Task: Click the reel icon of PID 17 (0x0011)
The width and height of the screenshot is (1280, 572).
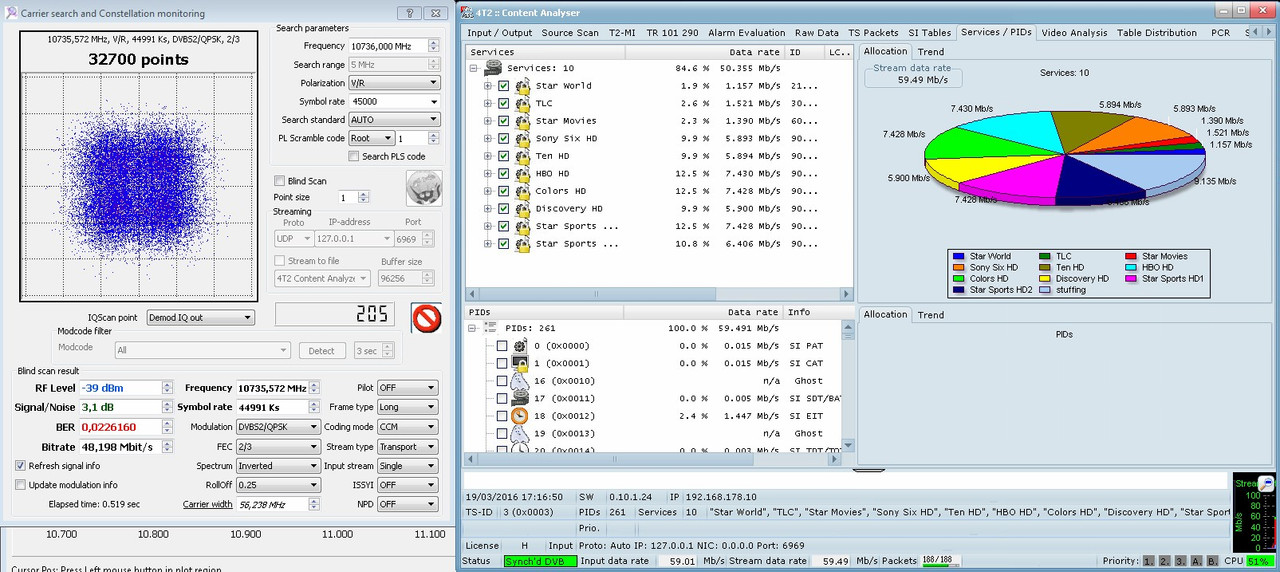Action: point(520,398)
